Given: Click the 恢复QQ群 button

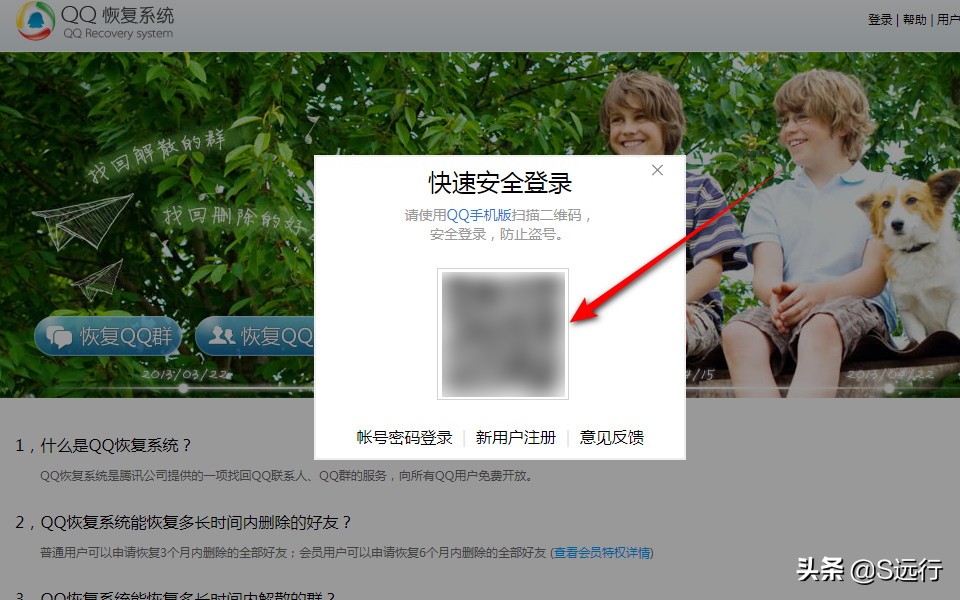Looking at the screenshot, I should [x=108, y=336].
